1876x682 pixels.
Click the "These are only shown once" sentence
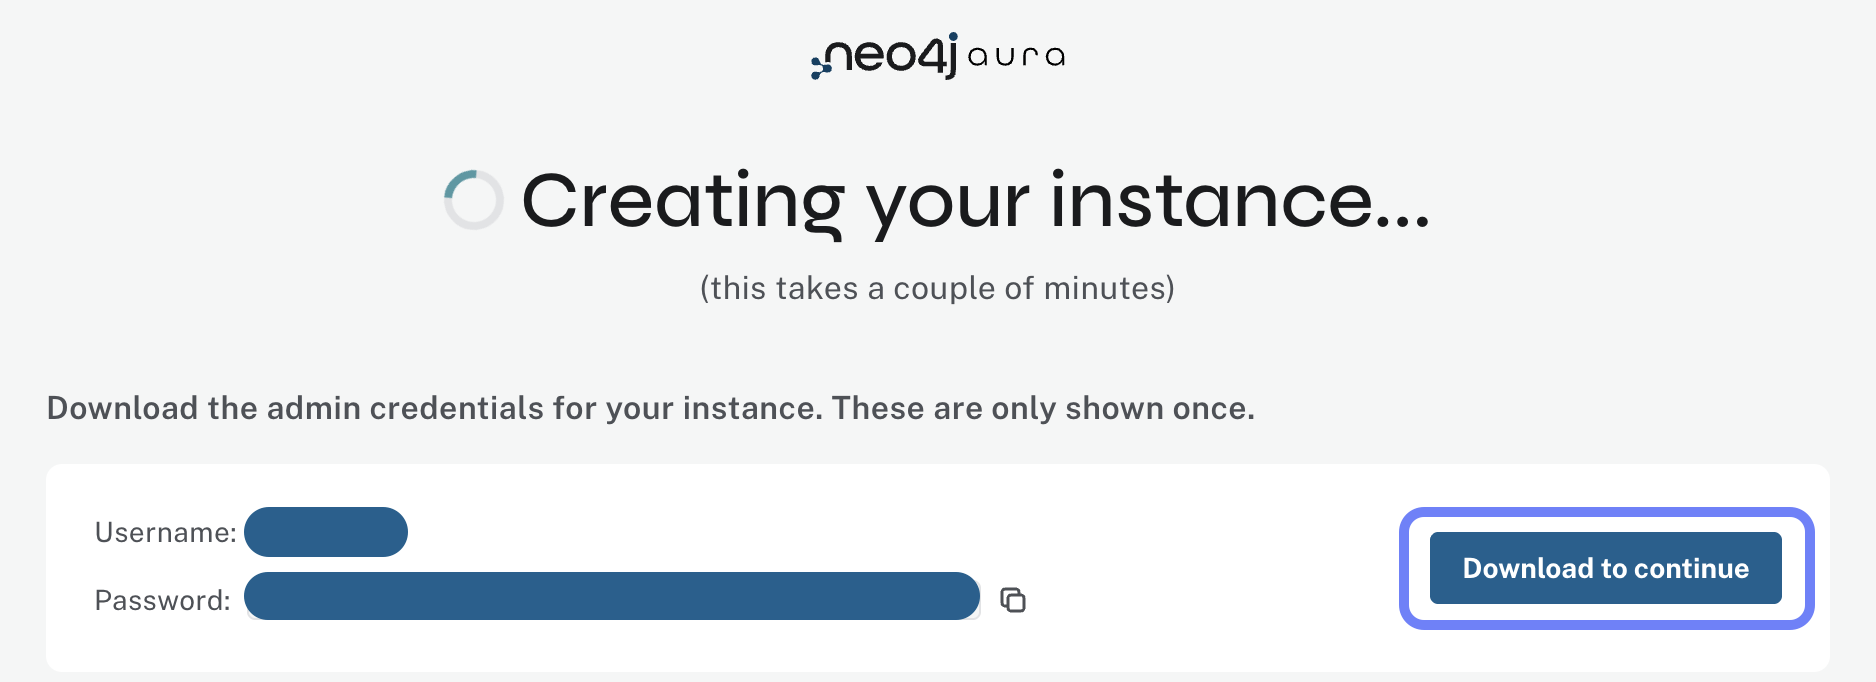click(1043, 409)
